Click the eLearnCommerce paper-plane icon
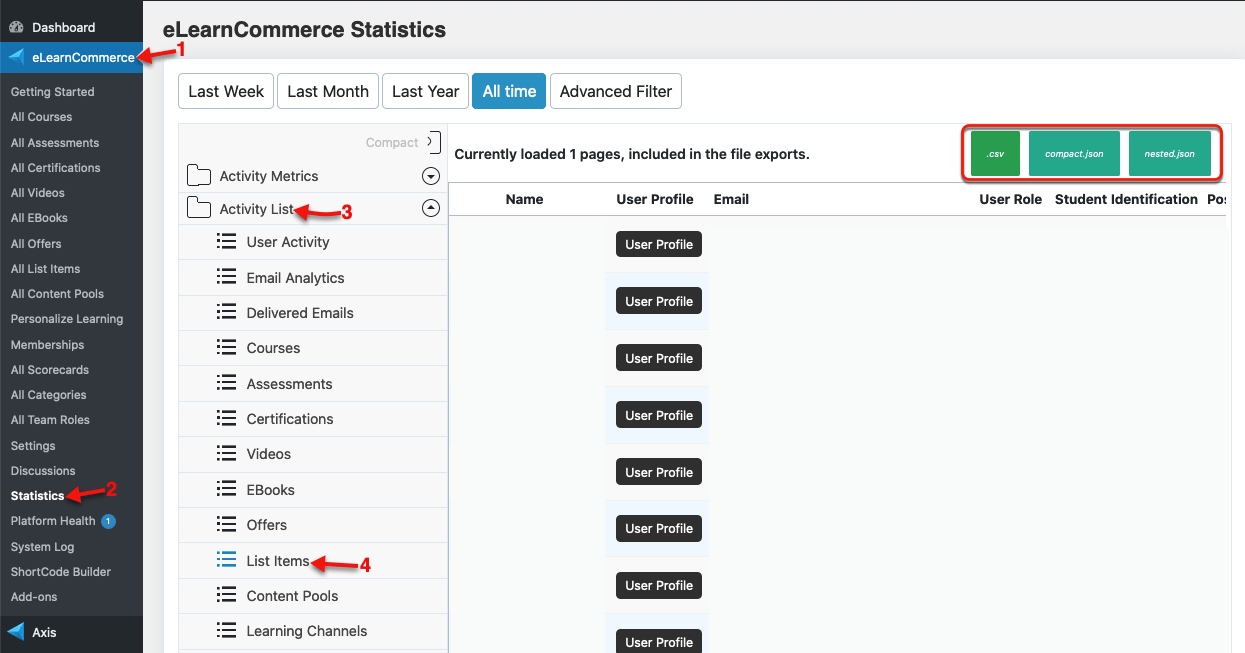Screen dimensions: 1245x653 [16, 57]
